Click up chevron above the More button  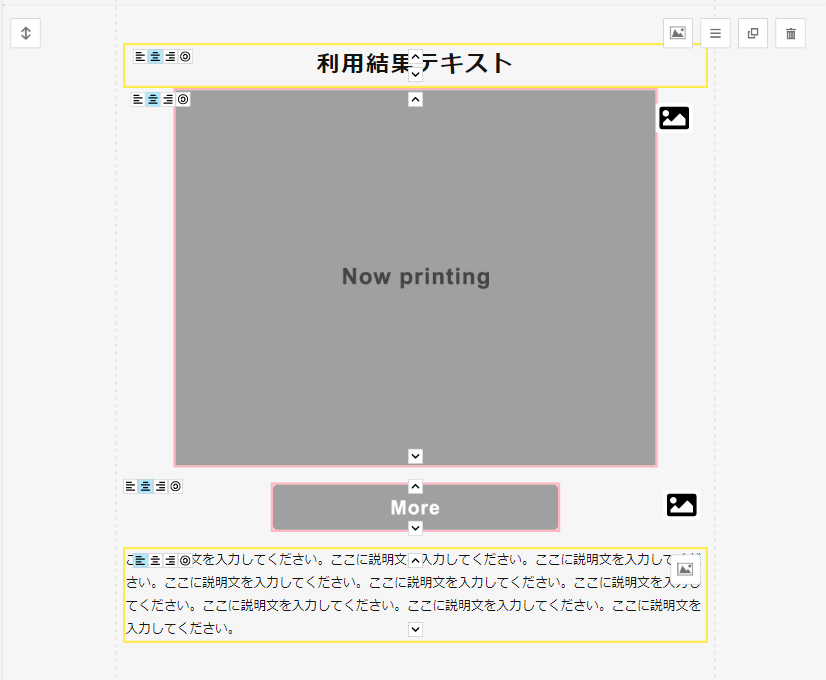pyautogui.click(x=416, y=487)
